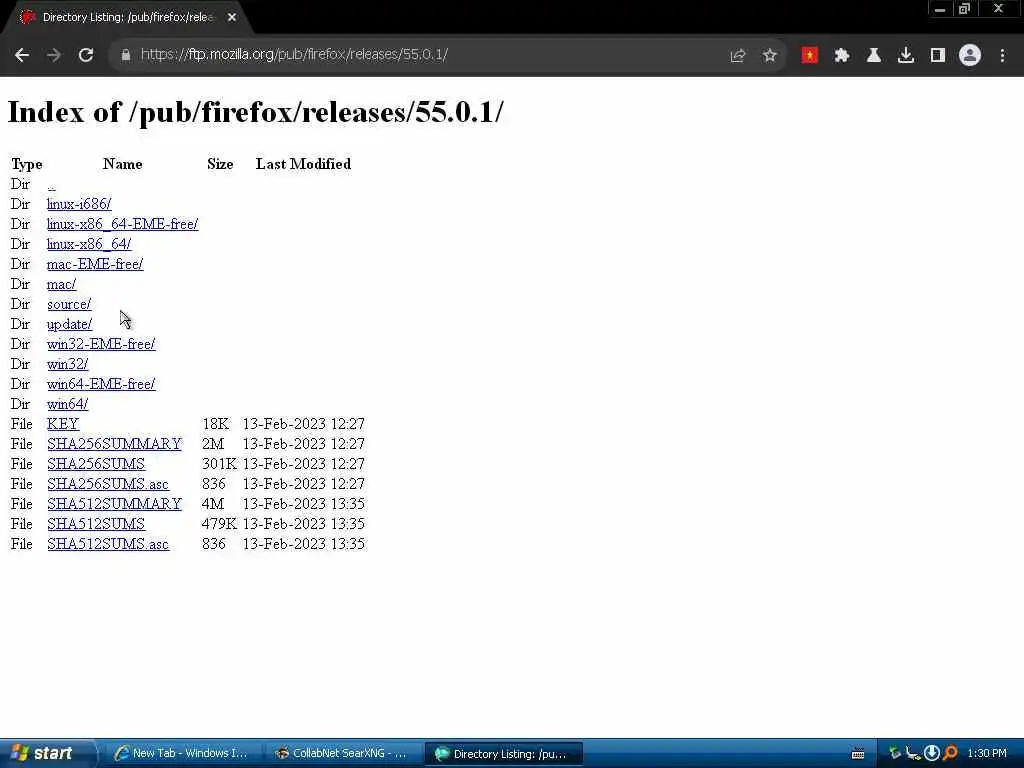Open the linux-x86_64-EME-free/ directory
The width and height of the screenshot is (1024, 768).
coord(123,224)
